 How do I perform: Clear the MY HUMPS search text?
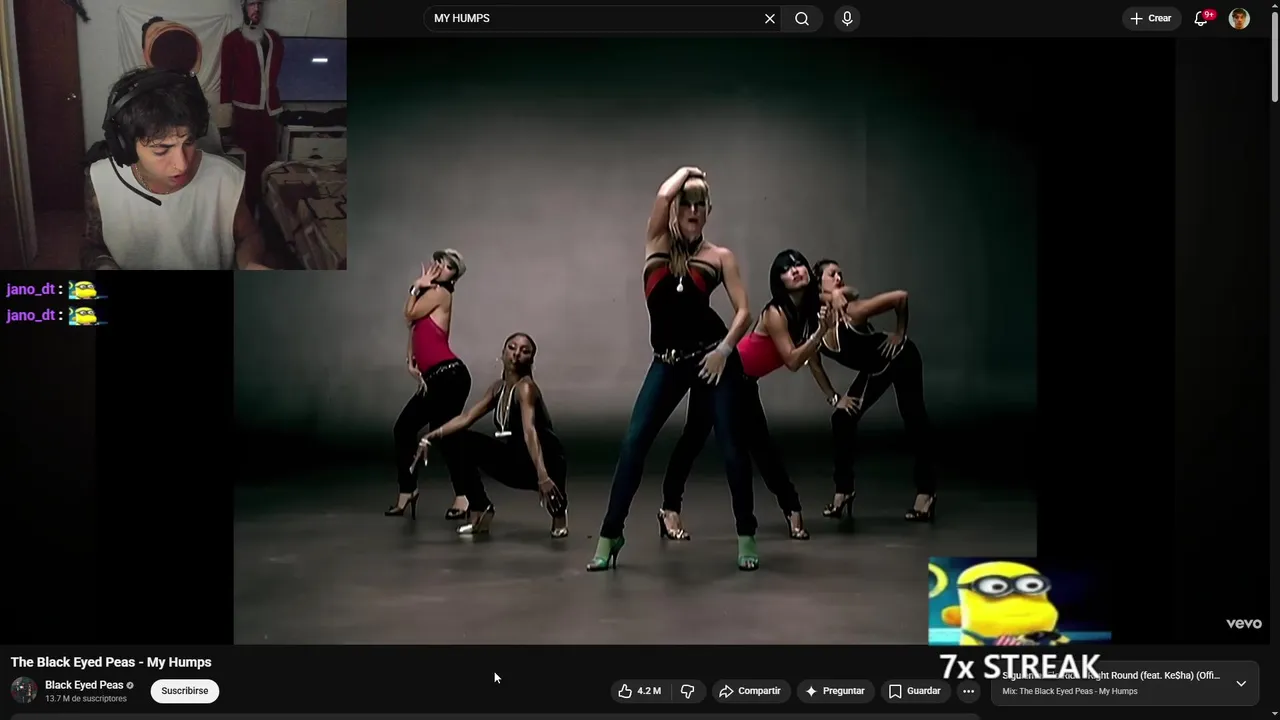click(x=770, y=18)
